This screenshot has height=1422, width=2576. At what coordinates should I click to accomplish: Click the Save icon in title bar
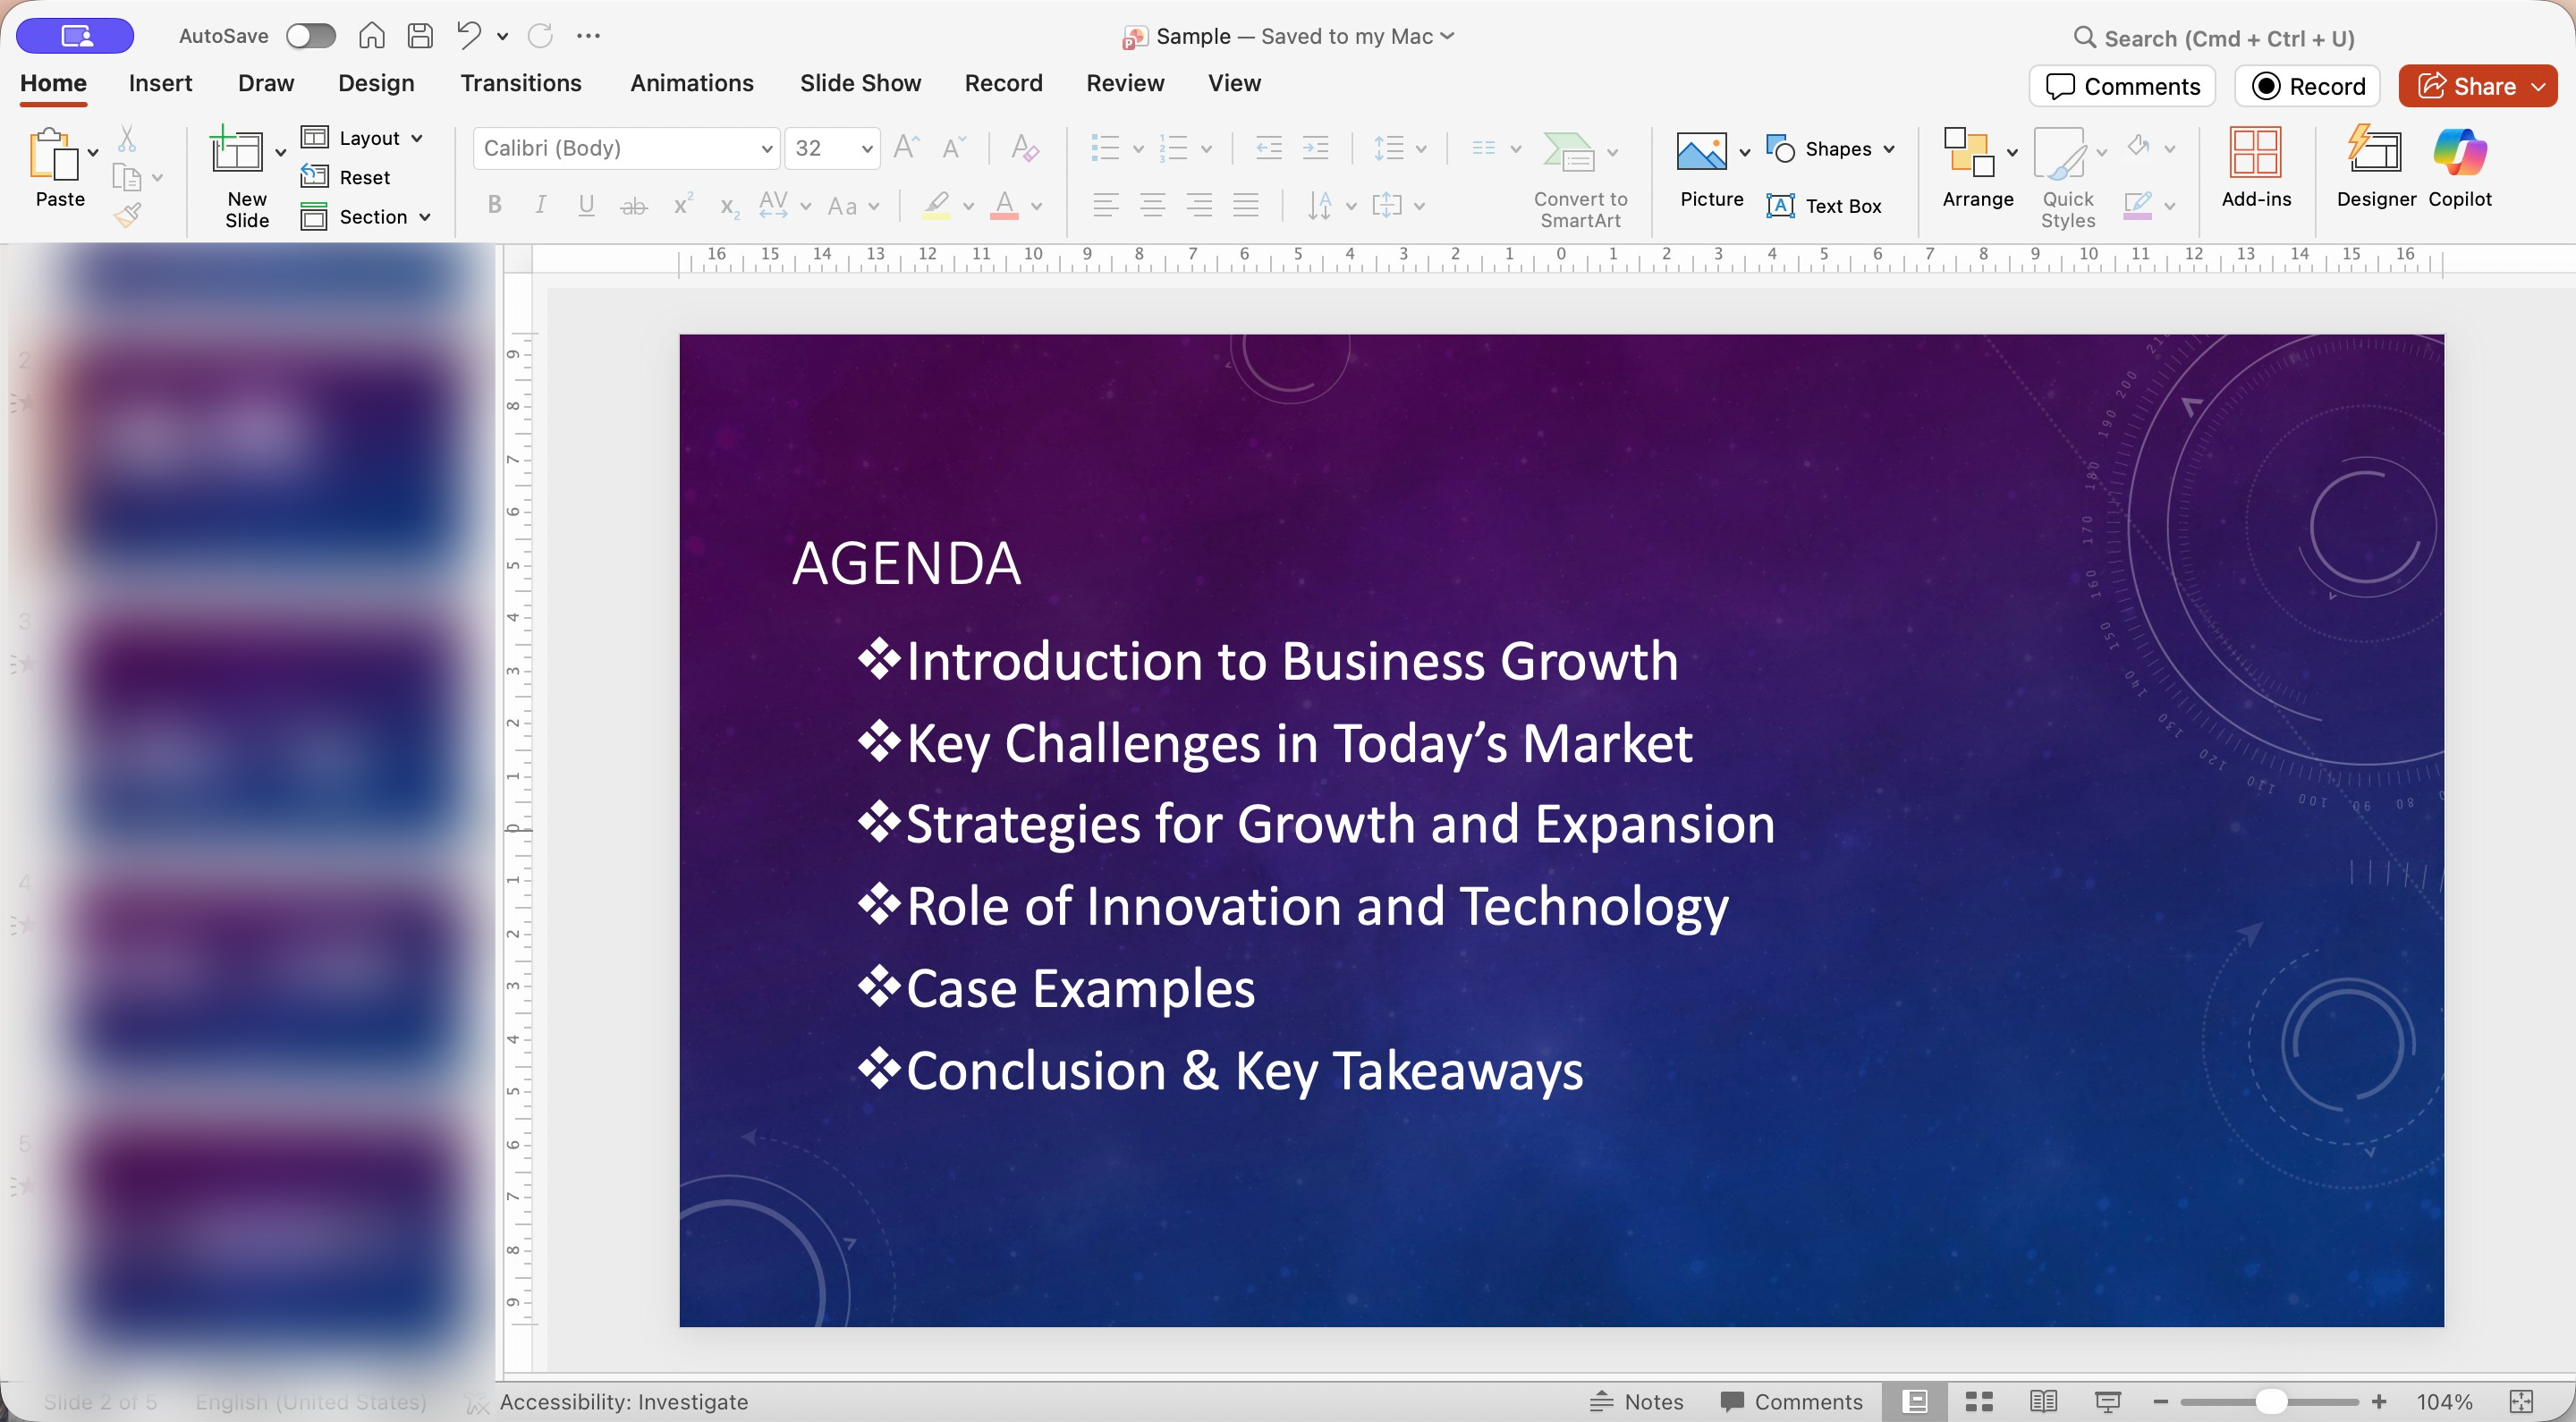tap(420, 36)
